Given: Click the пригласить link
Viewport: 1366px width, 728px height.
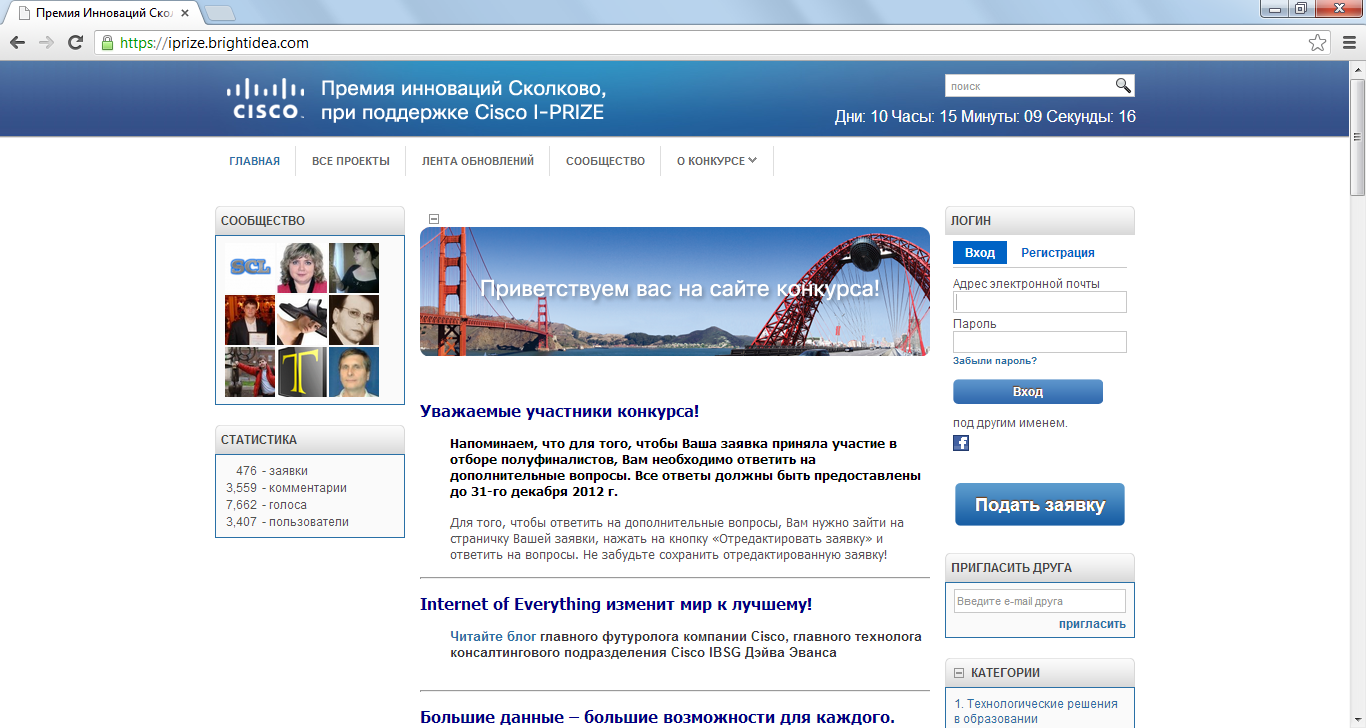Looking at the screenshot, I should pos(1092,624).
